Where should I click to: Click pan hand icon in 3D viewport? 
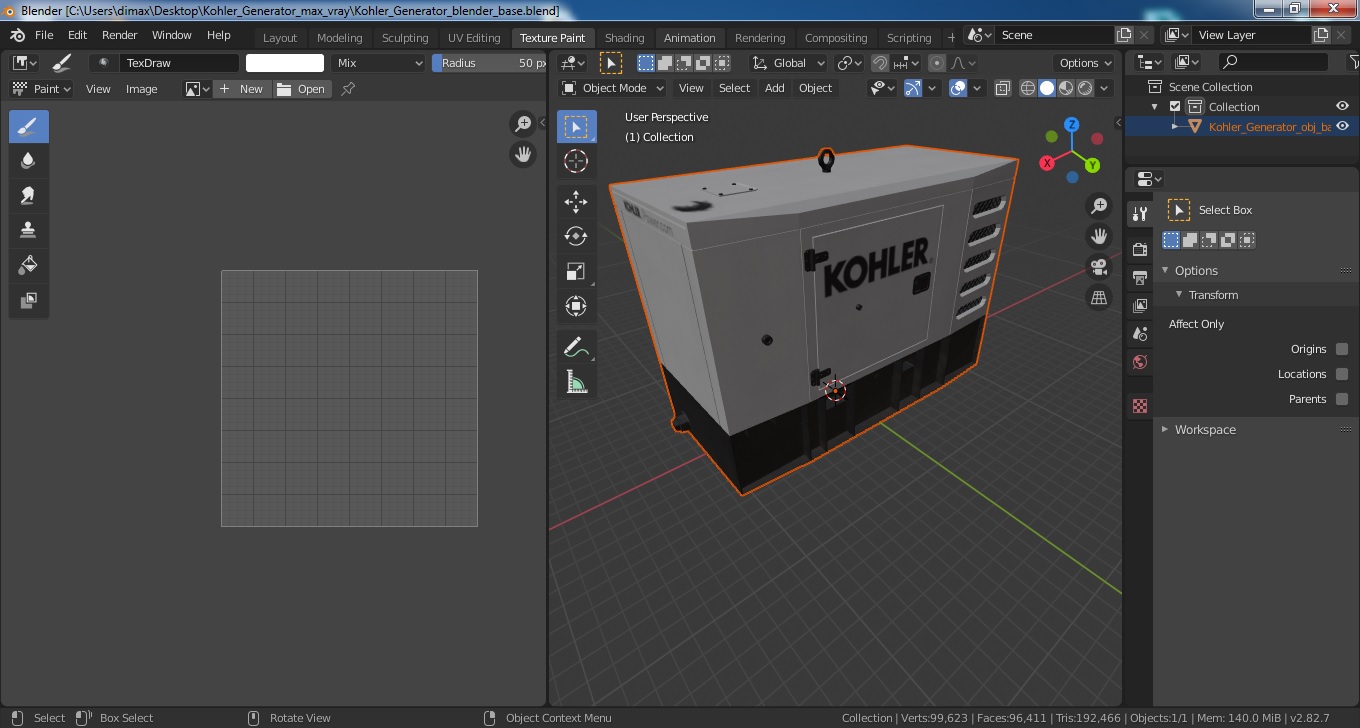[1099, 237]
